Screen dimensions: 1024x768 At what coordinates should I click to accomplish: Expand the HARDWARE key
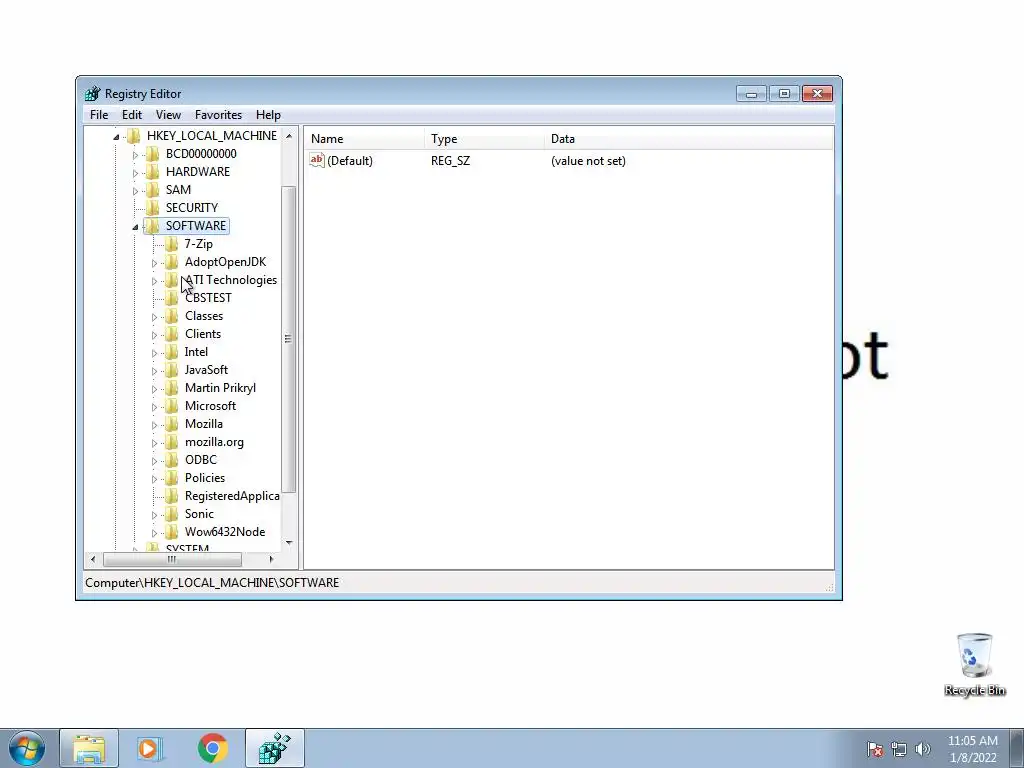pos(135,173)
